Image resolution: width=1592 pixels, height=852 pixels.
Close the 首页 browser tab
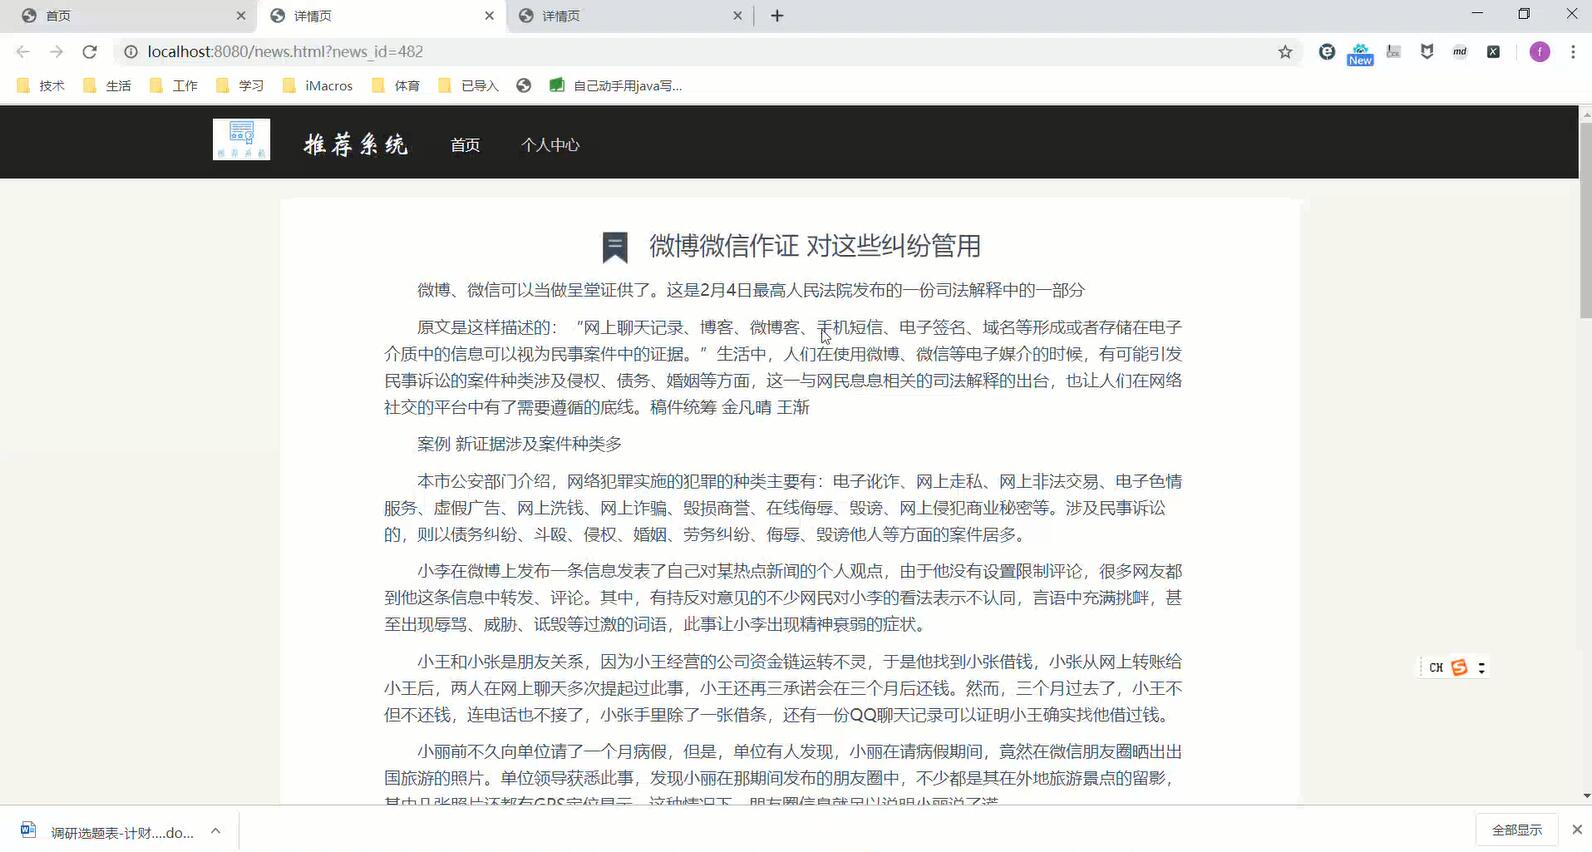[x=241, y=16]
